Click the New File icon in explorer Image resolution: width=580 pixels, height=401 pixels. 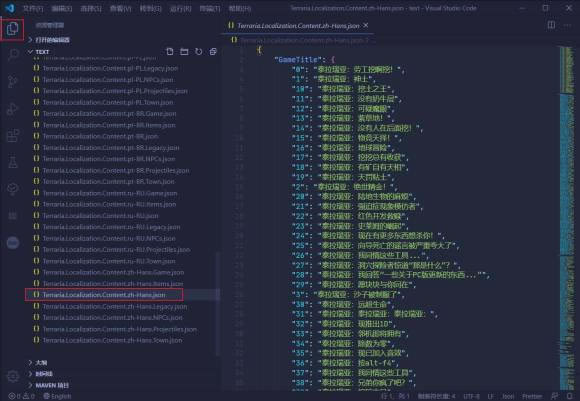[x=170, y=51]
